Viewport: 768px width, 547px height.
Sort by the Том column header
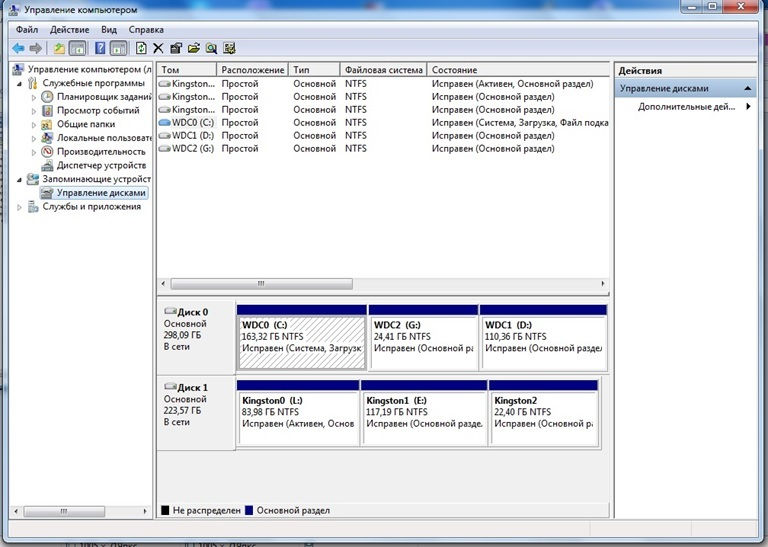point(187,70)
